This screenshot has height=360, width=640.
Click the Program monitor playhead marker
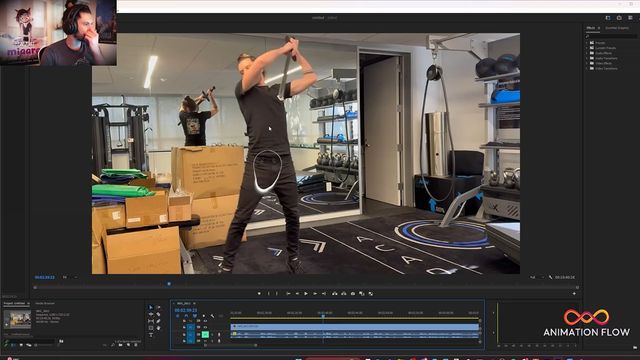pyautogui.click(x=169, y=283)
